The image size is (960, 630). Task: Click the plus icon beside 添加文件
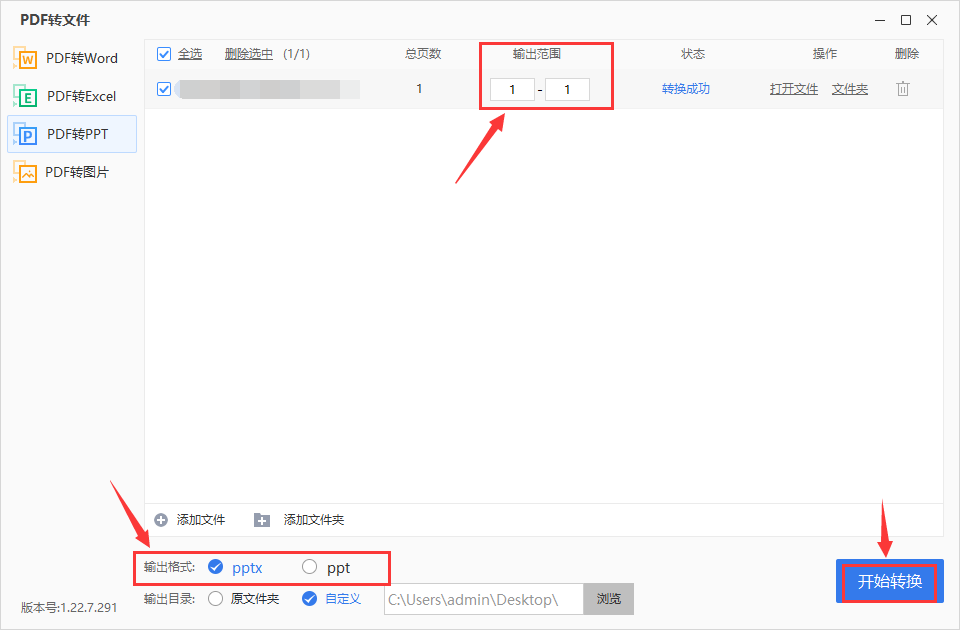tap(161, 520)
